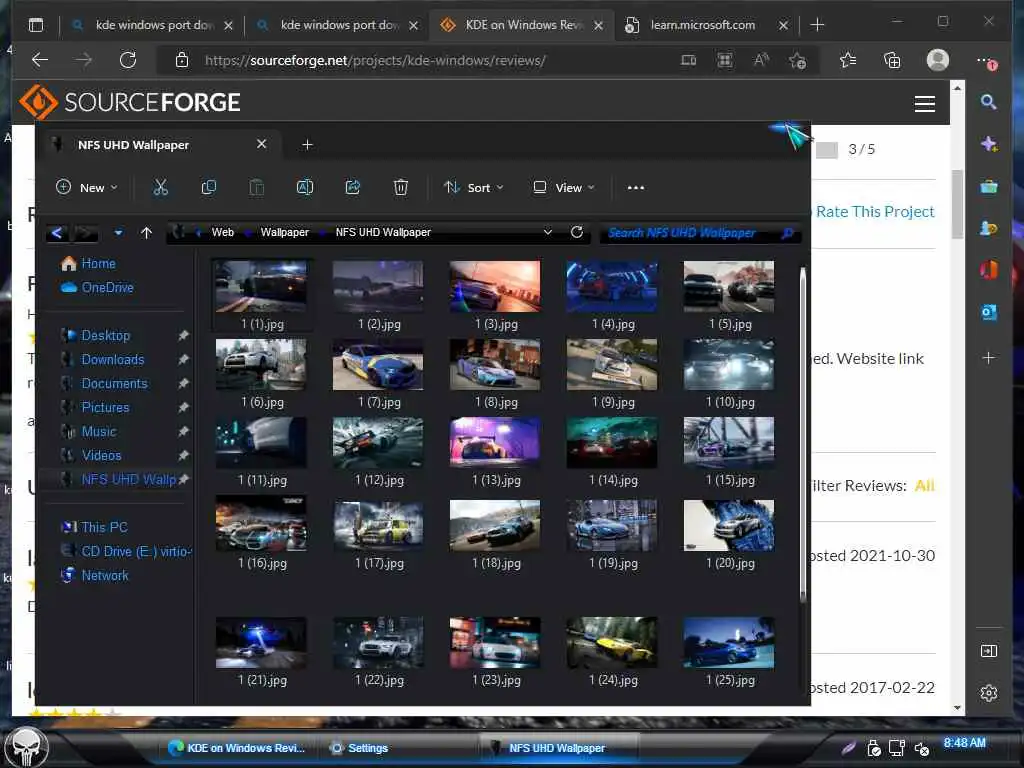The image size is (1024, 768).
Task: Refresh the NFS UHD Wallpaper folder
Action: pyautogui.click(x=577, y=232)
